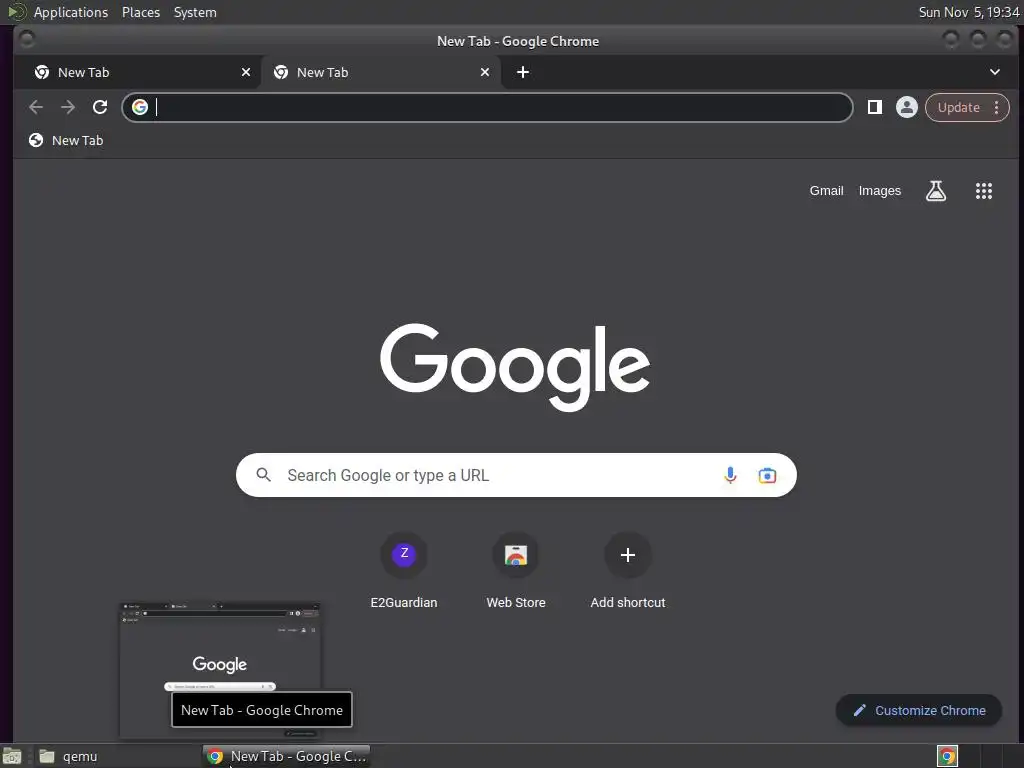The width and height of the screenshot is (1024, 768).
Task: Expand the tab search chevron
Action: tap(995, 72)
